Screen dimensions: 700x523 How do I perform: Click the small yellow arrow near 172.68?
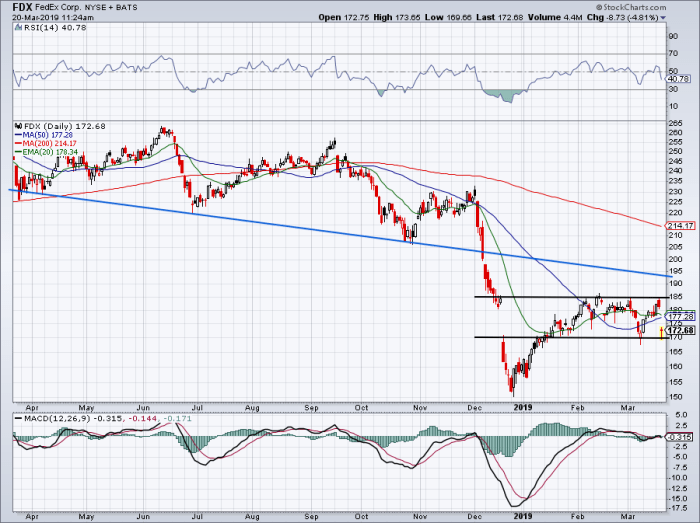pyautogui.click(x=661, y=332)
